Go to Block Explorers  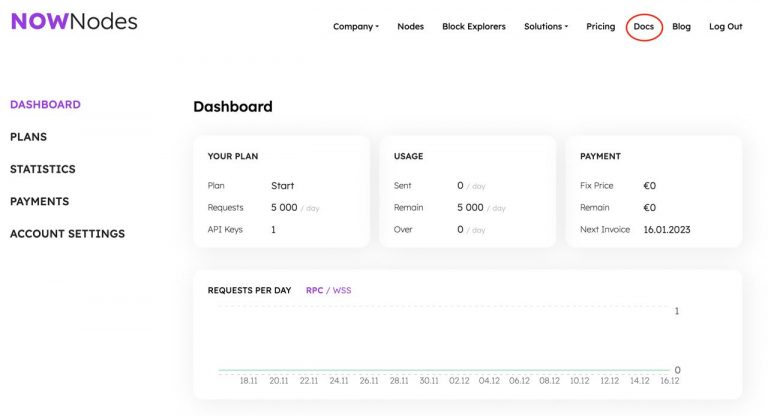(x=474, y=26)
